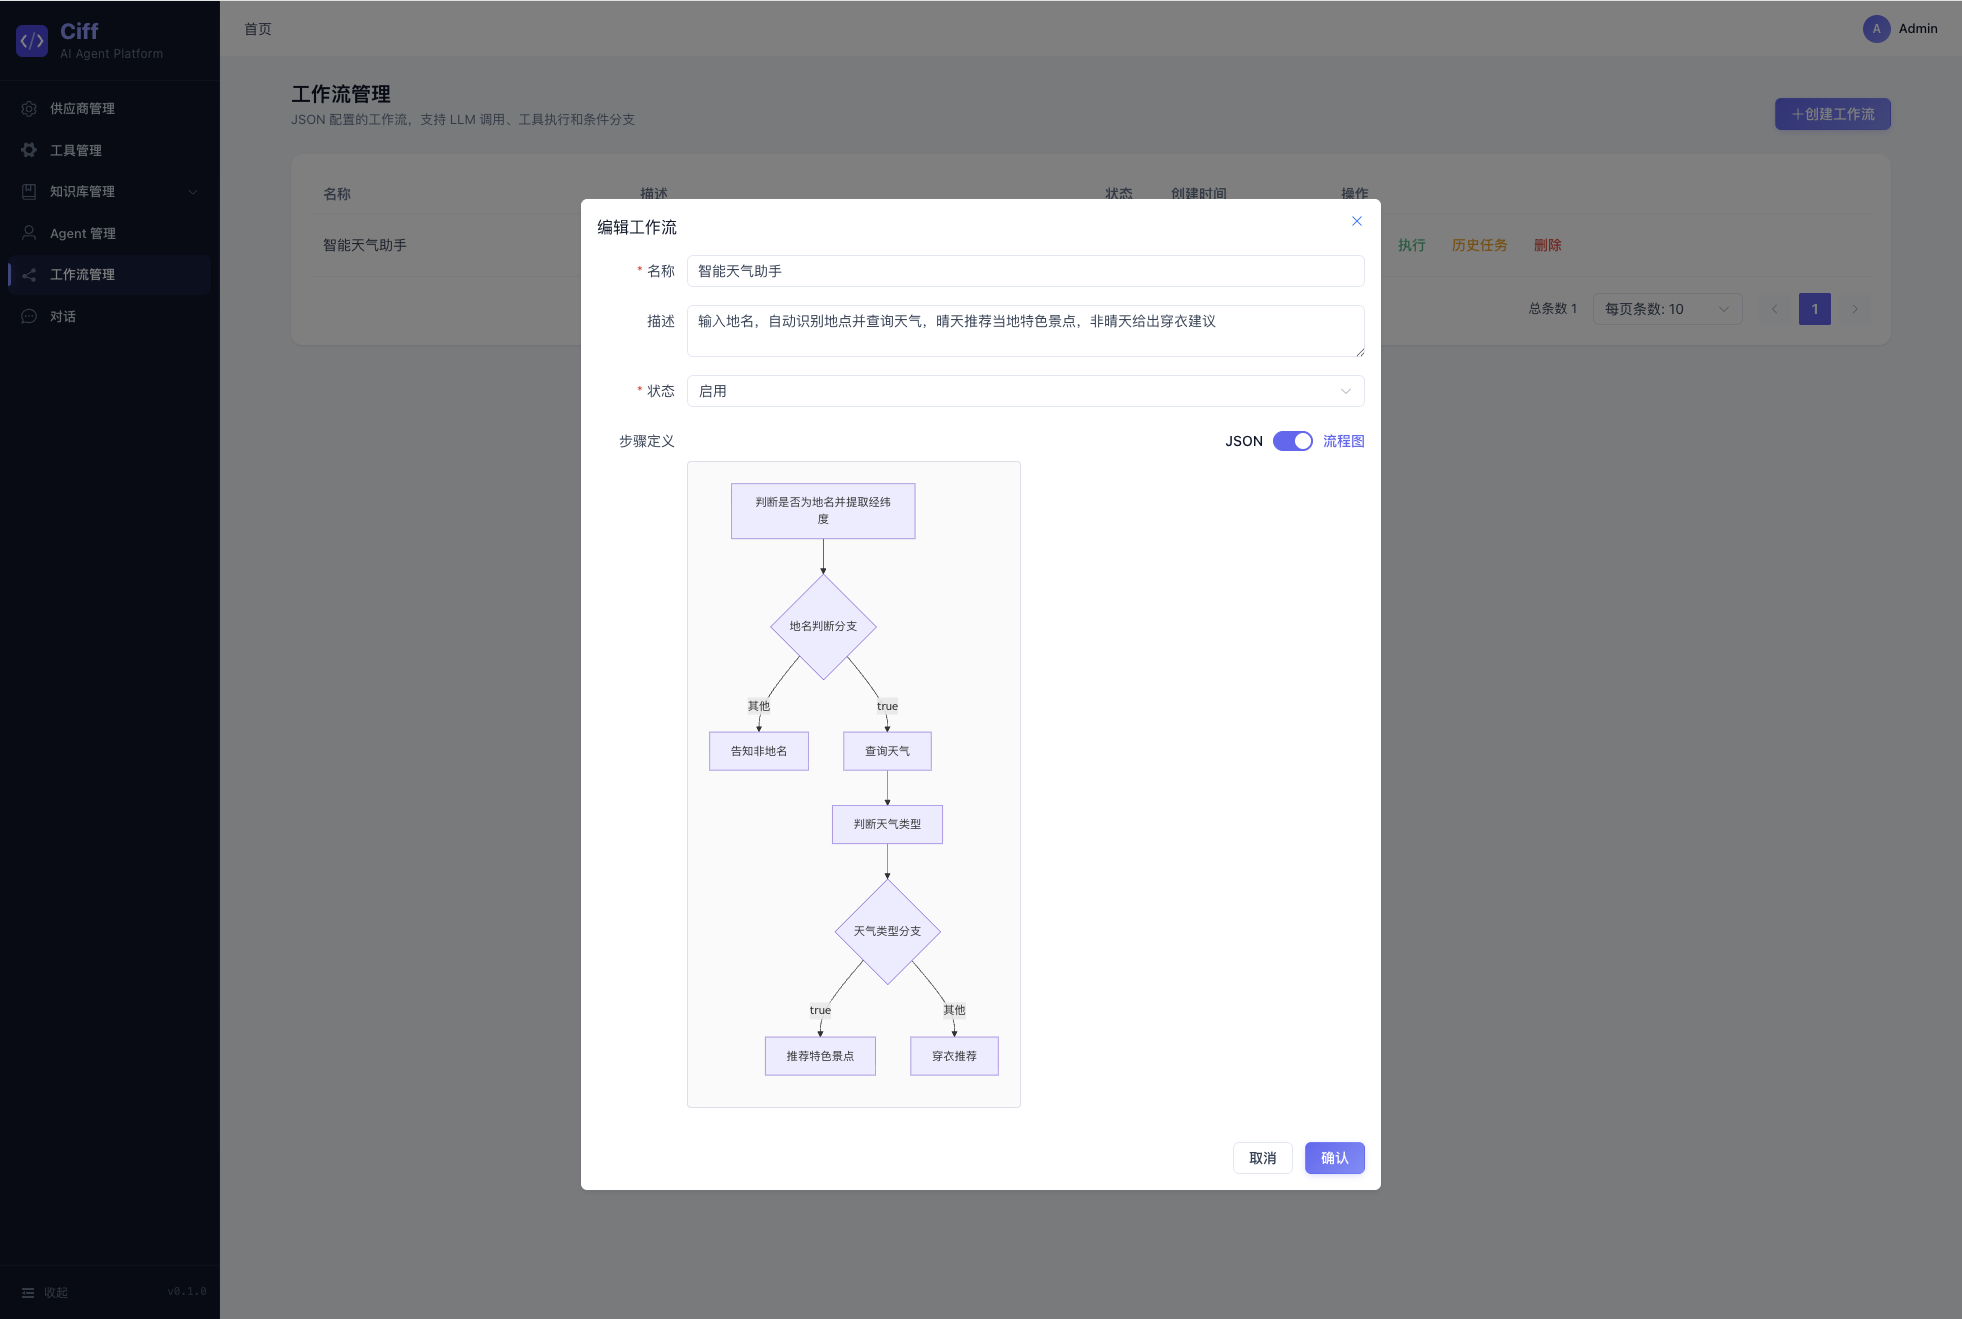Open 工具管理 in the sidebar
This screenshot has height=1319, width=1962.
pyautogui.click(x=109, y=150)
